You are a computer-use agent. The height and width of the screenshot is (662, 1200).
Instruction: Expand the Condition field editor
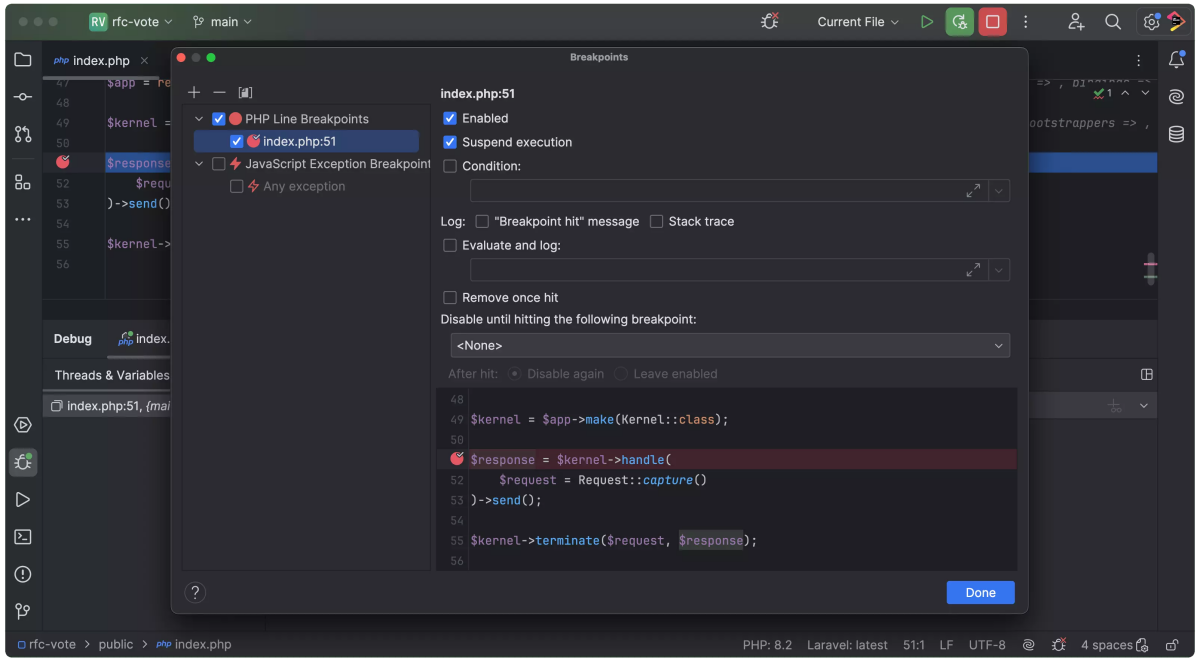(x=973, y=191)
